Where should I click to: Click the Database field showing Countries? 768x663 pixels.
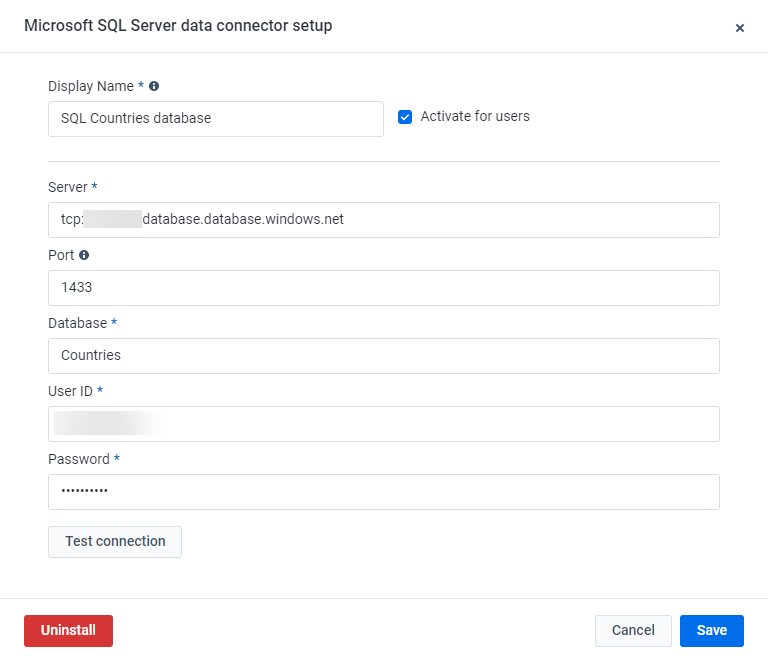click(x=383, y=356)
